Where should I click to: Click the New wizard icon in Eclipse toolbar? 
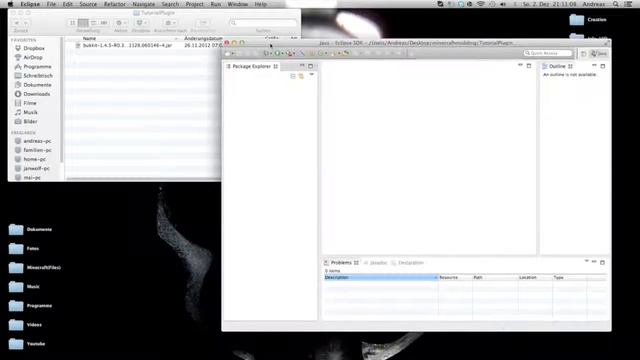[x=228, y=53]
